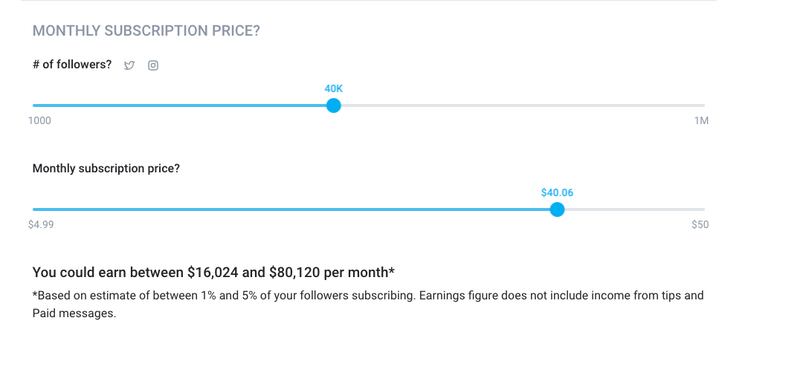Click the $40.06 value bubble

point(557,192)
